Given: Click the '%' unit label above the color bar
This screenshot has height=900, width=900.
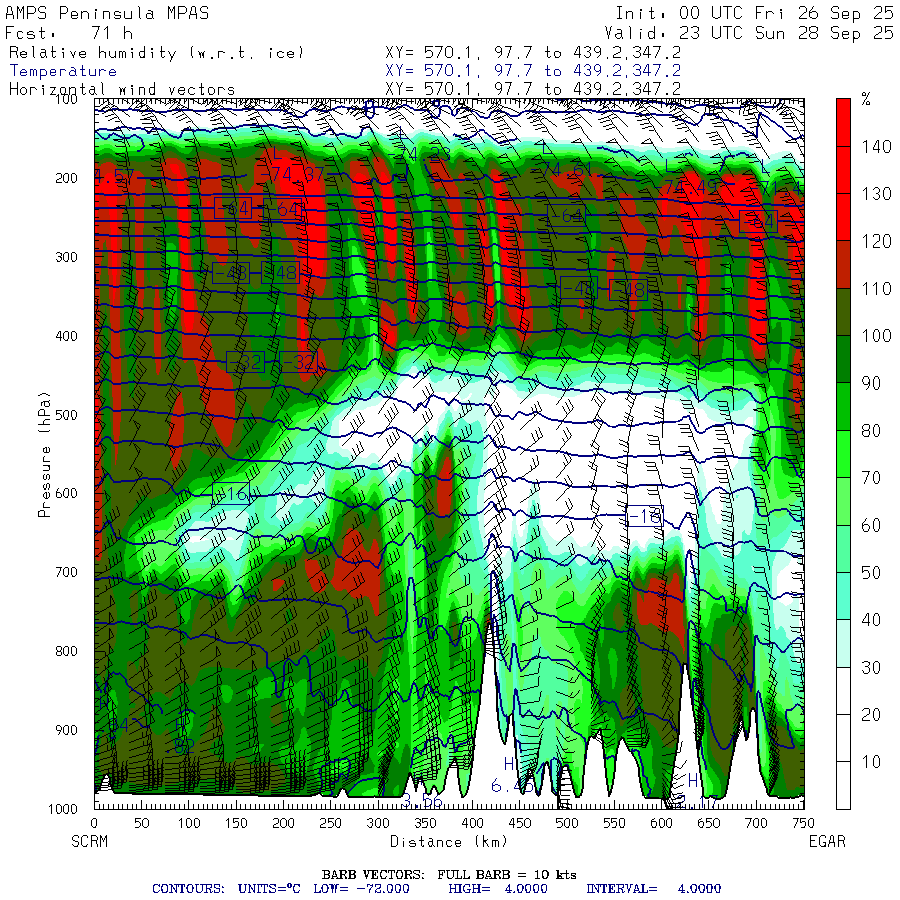Looking at the screenshot, I should click(x=866, y=99).
